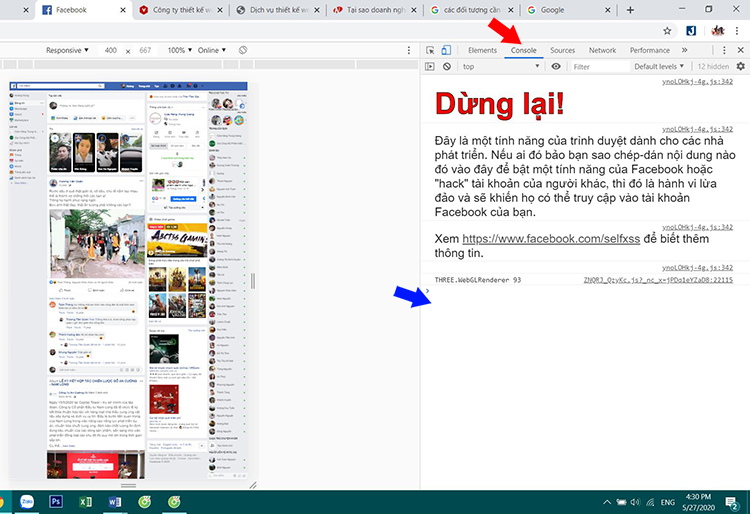This screenshot has height=514, width=750.
Task: Open a new browser tab
Action: coord(630,10)
